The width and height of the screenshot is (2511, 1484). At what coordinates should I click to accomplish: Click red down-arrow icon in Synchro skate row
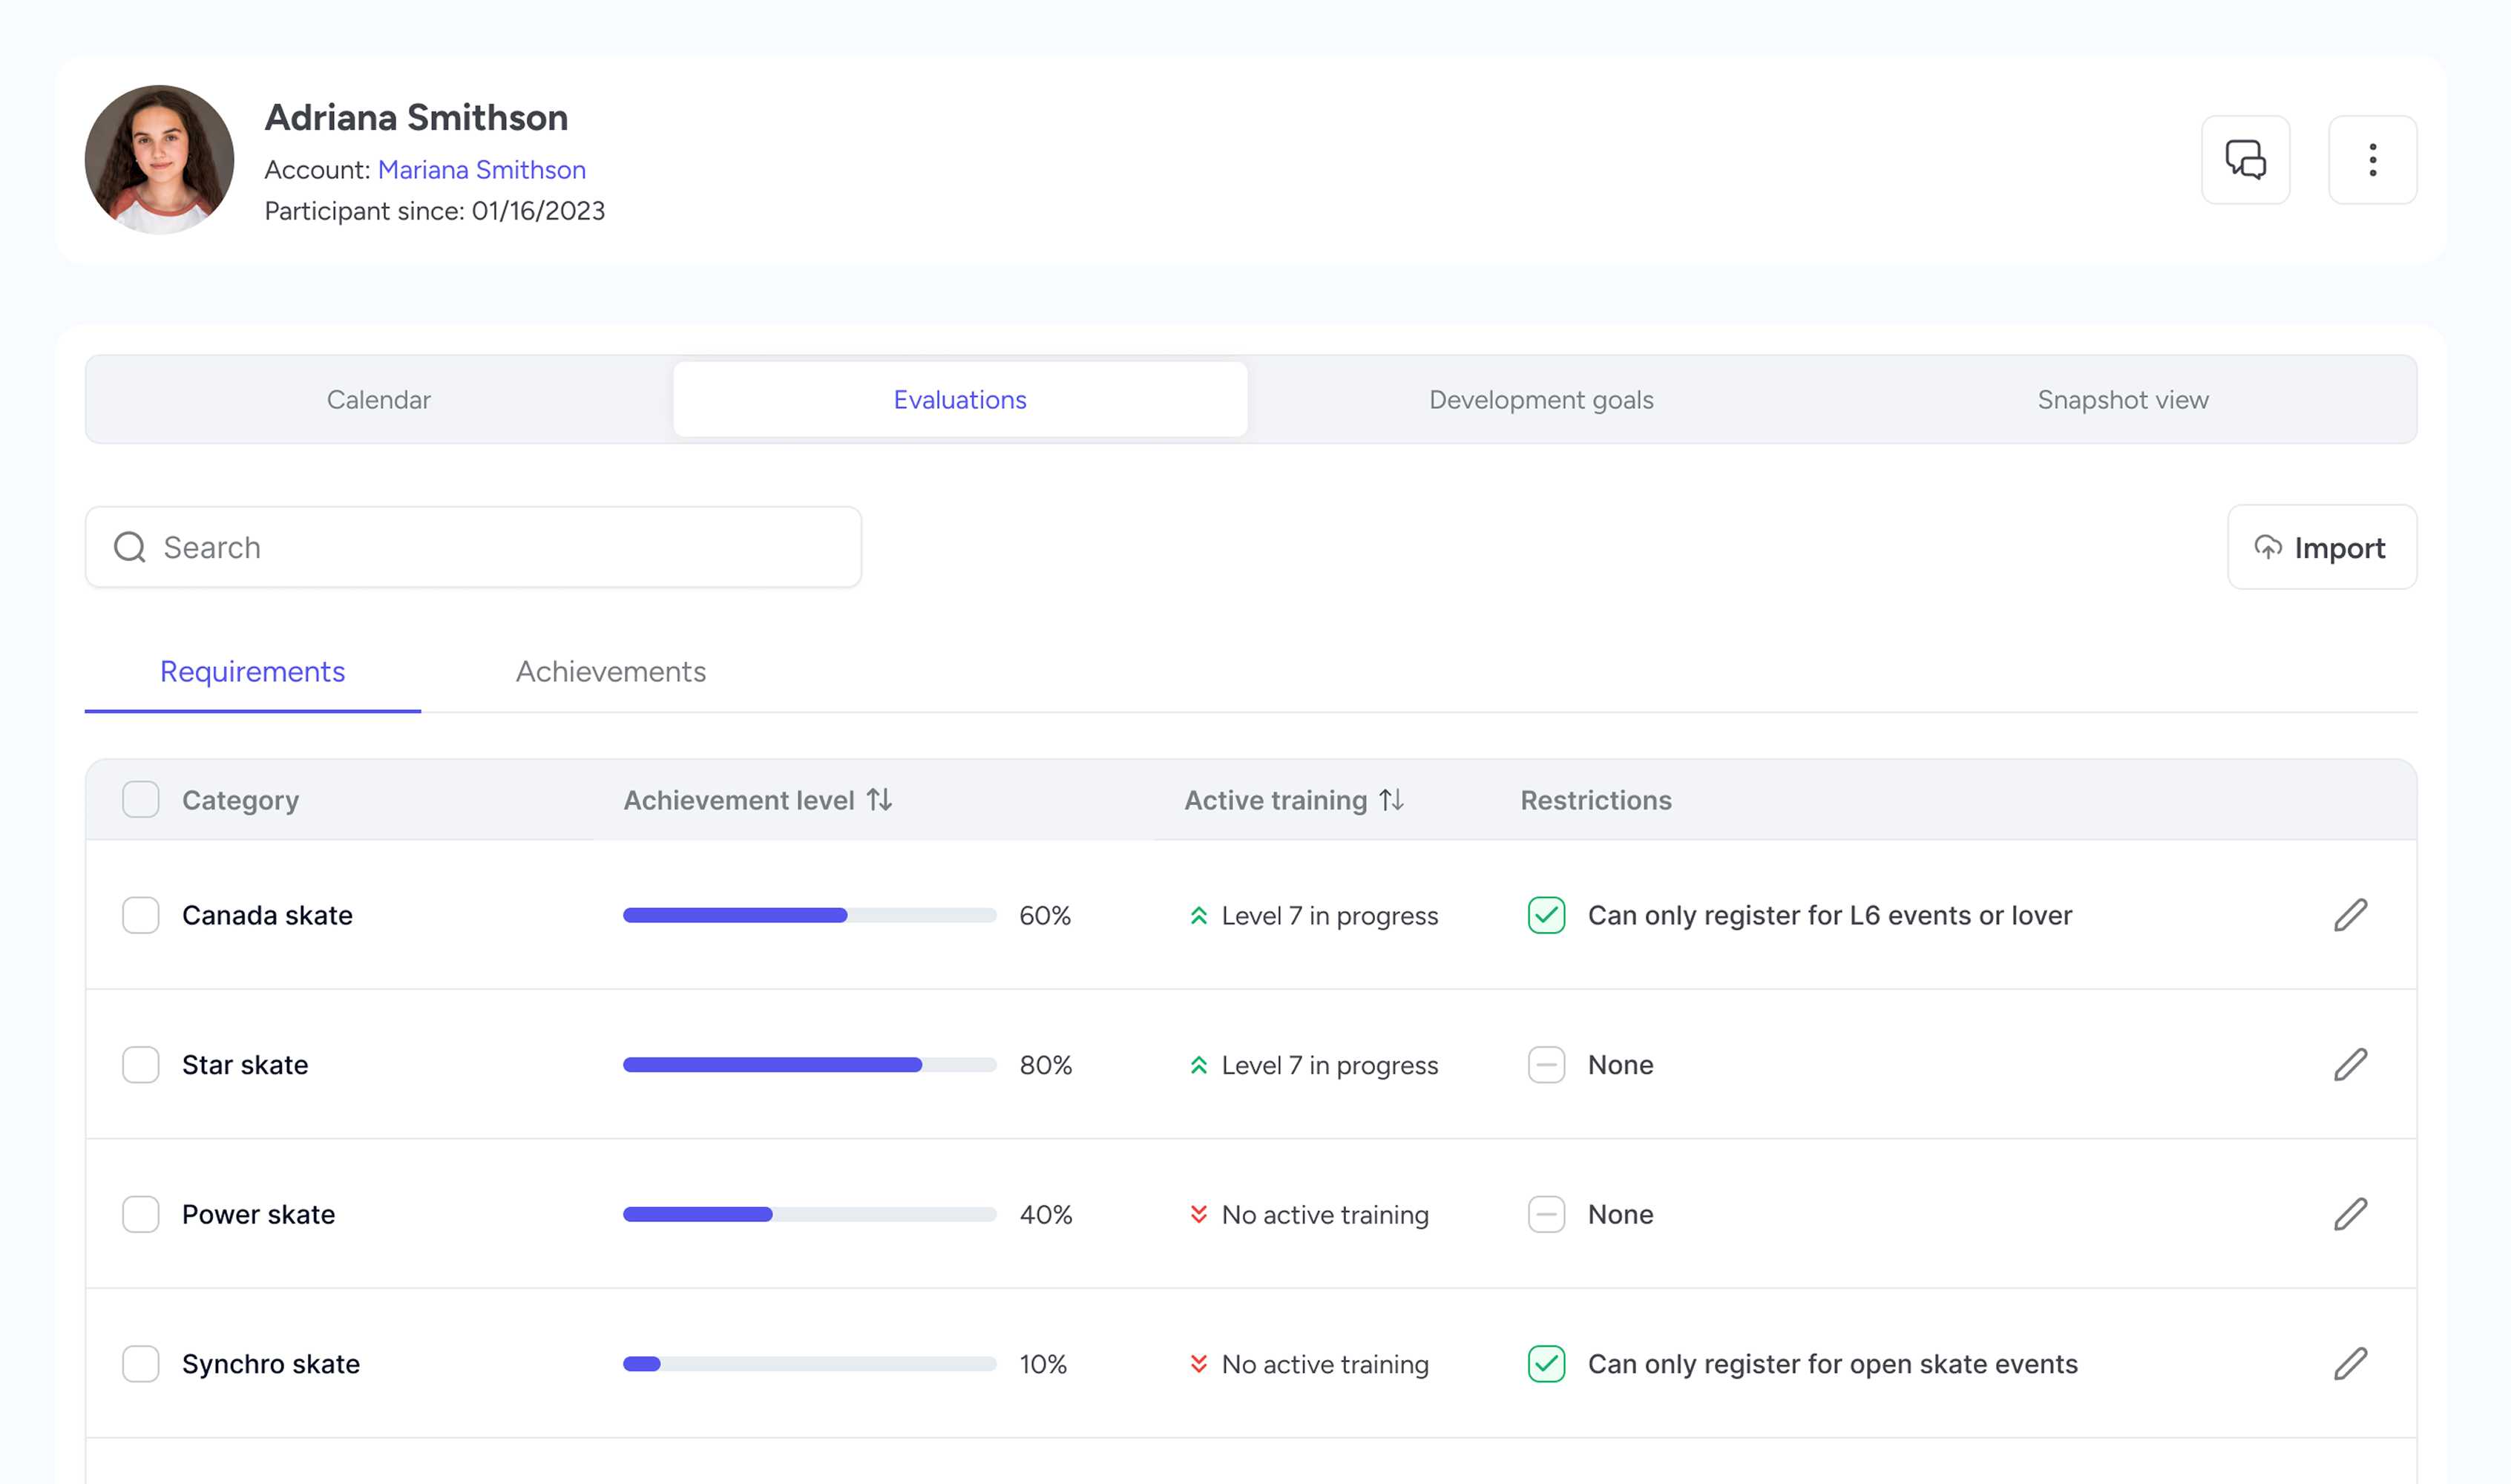coord(1198,1364)
